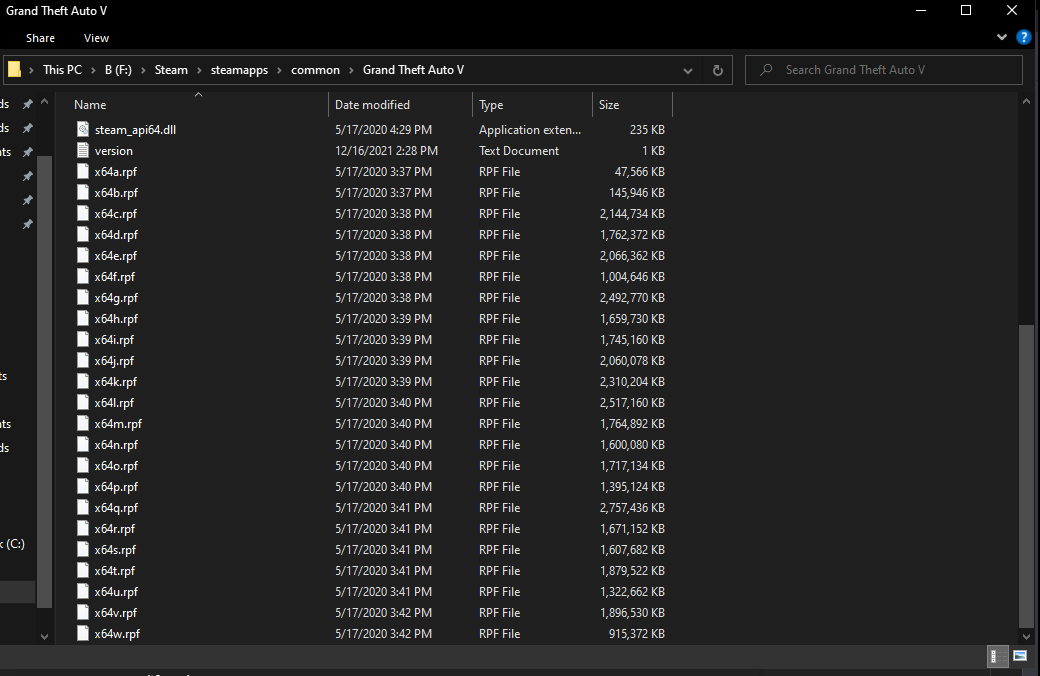Select the x64v.rpf file name
This screenshot has height=676, width=1040.
click(x=115, y=613)
